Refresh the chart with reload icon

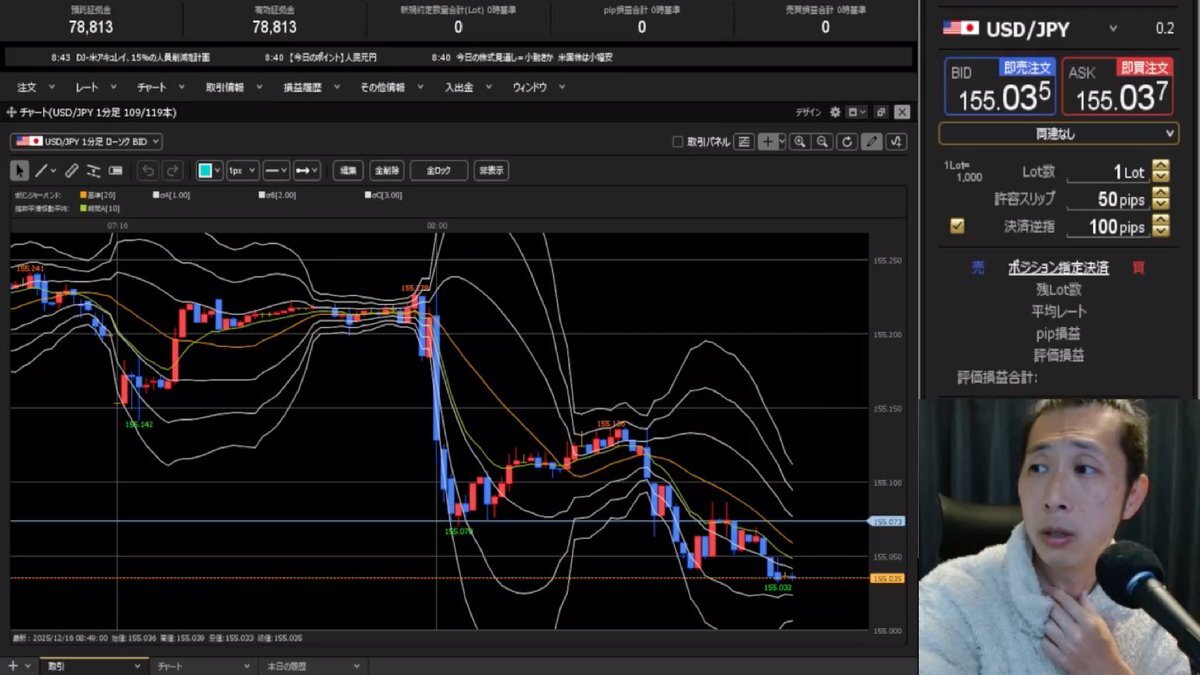(847, 142)
